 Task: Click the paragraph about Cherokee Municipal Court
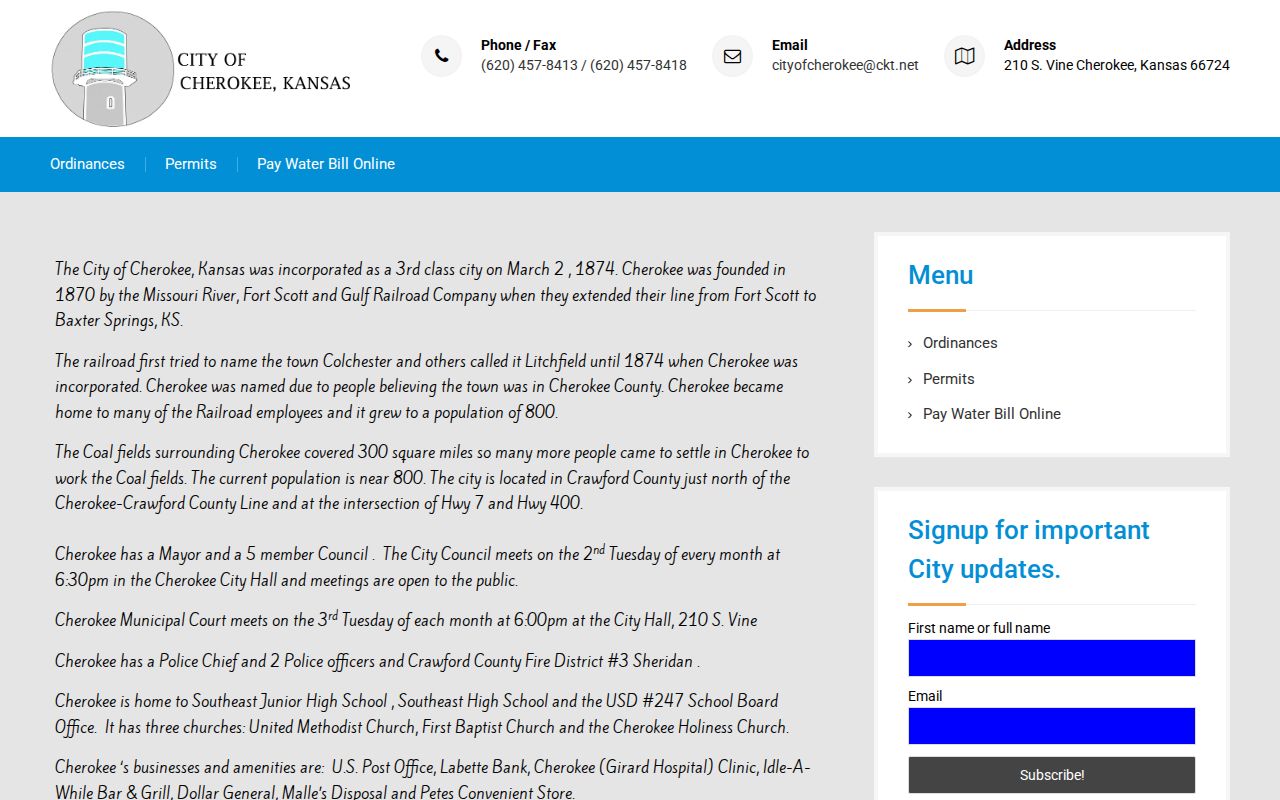406,620
